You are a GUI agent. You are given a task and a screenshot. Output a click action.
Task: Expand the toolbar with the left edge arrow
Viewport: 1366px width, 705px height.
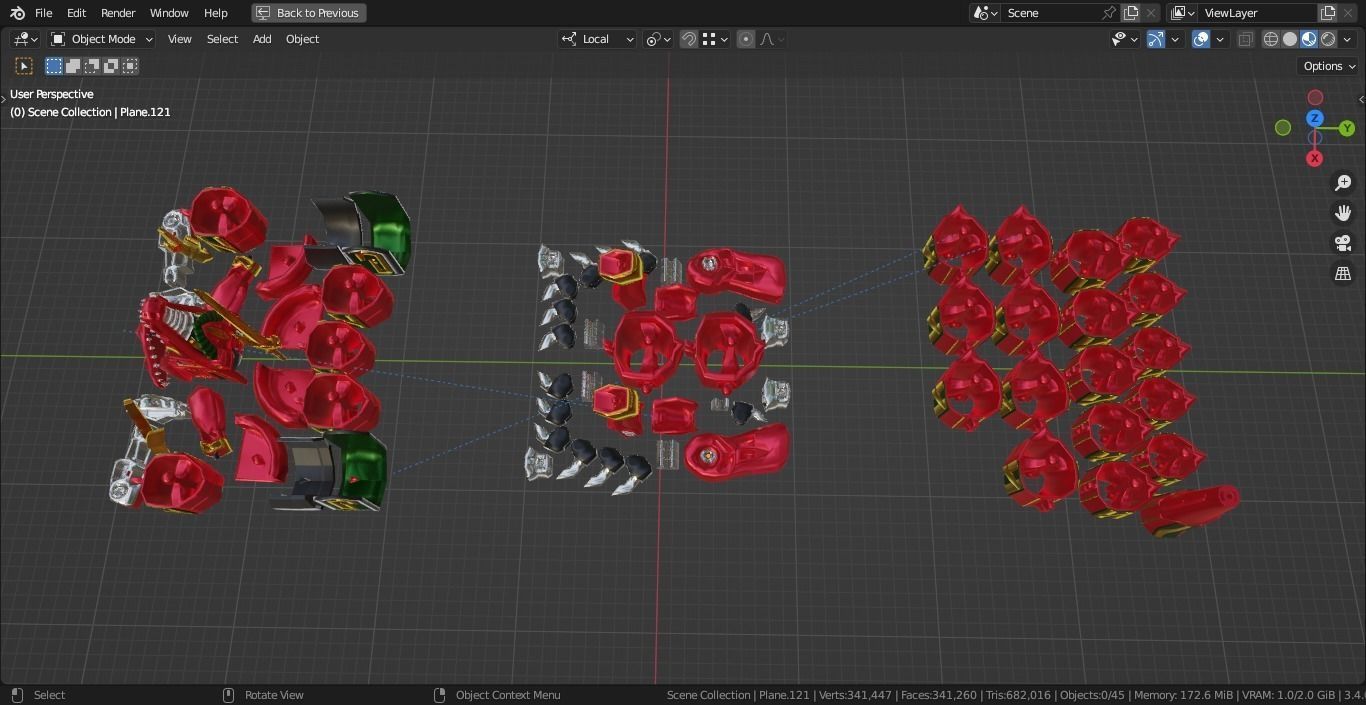tap(4, 99)
